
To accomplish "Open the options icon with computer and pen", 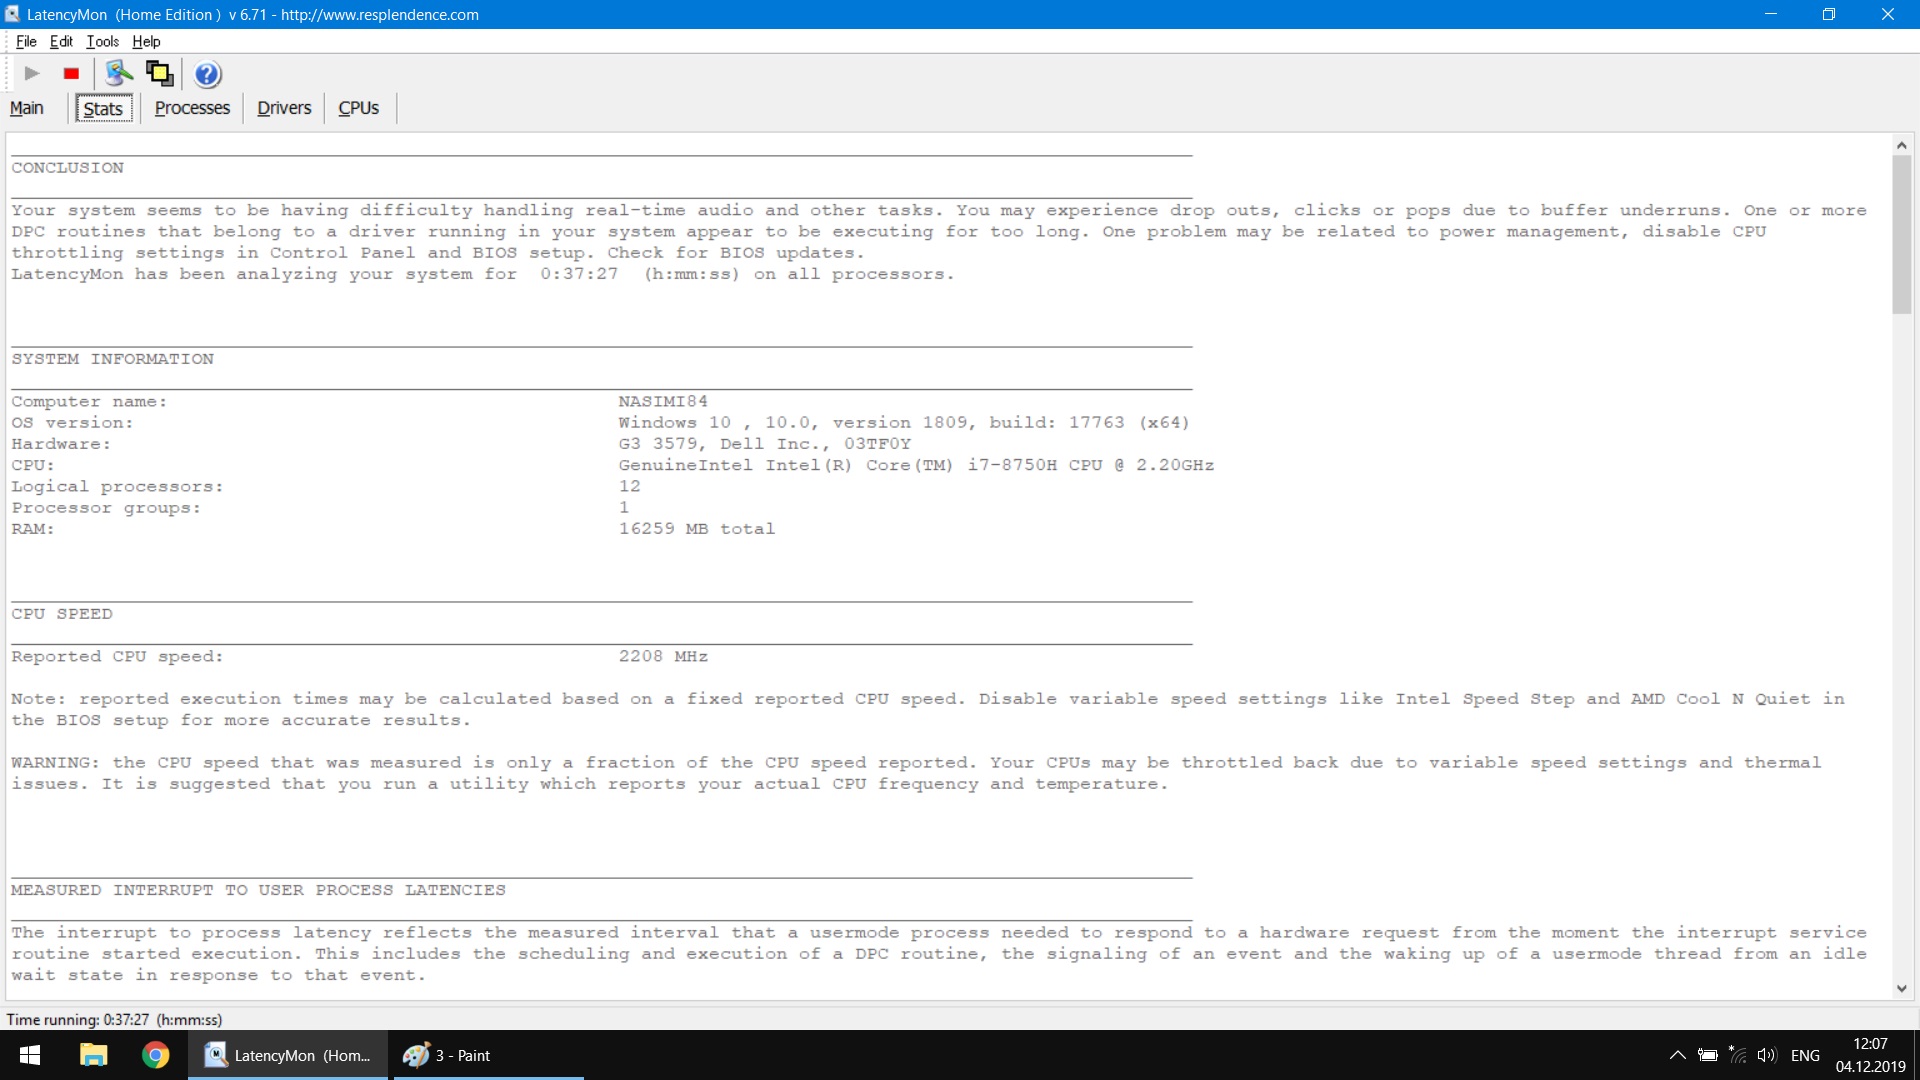I will click(119, 74).
